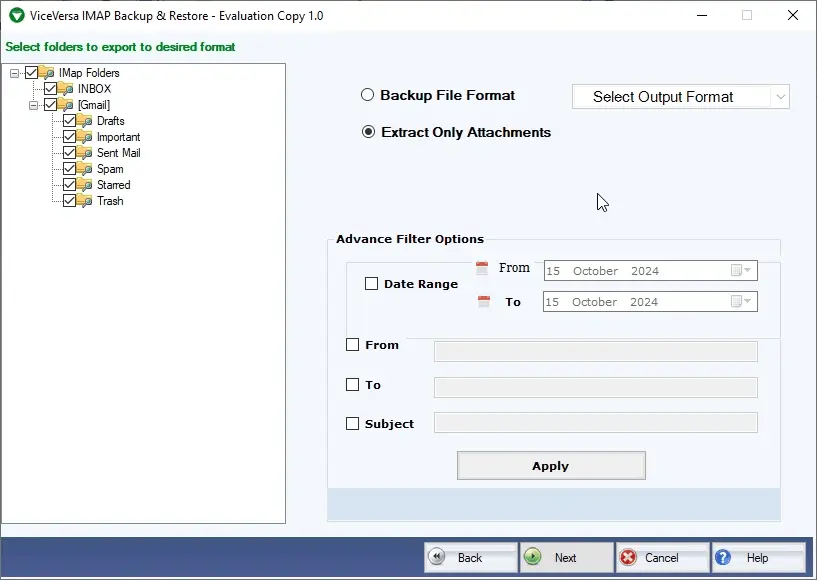
Task: Uncheck the Important folder checkbox
Action: pyautogui.click(x=69, y=137)
